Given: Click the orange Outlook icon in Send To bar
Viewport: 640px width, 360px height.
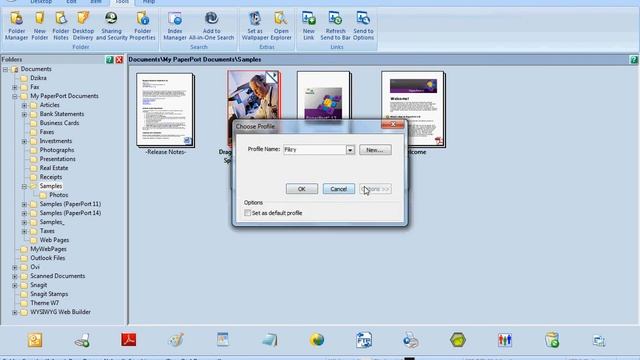Looking at the screenshot, I should [35, 340].
